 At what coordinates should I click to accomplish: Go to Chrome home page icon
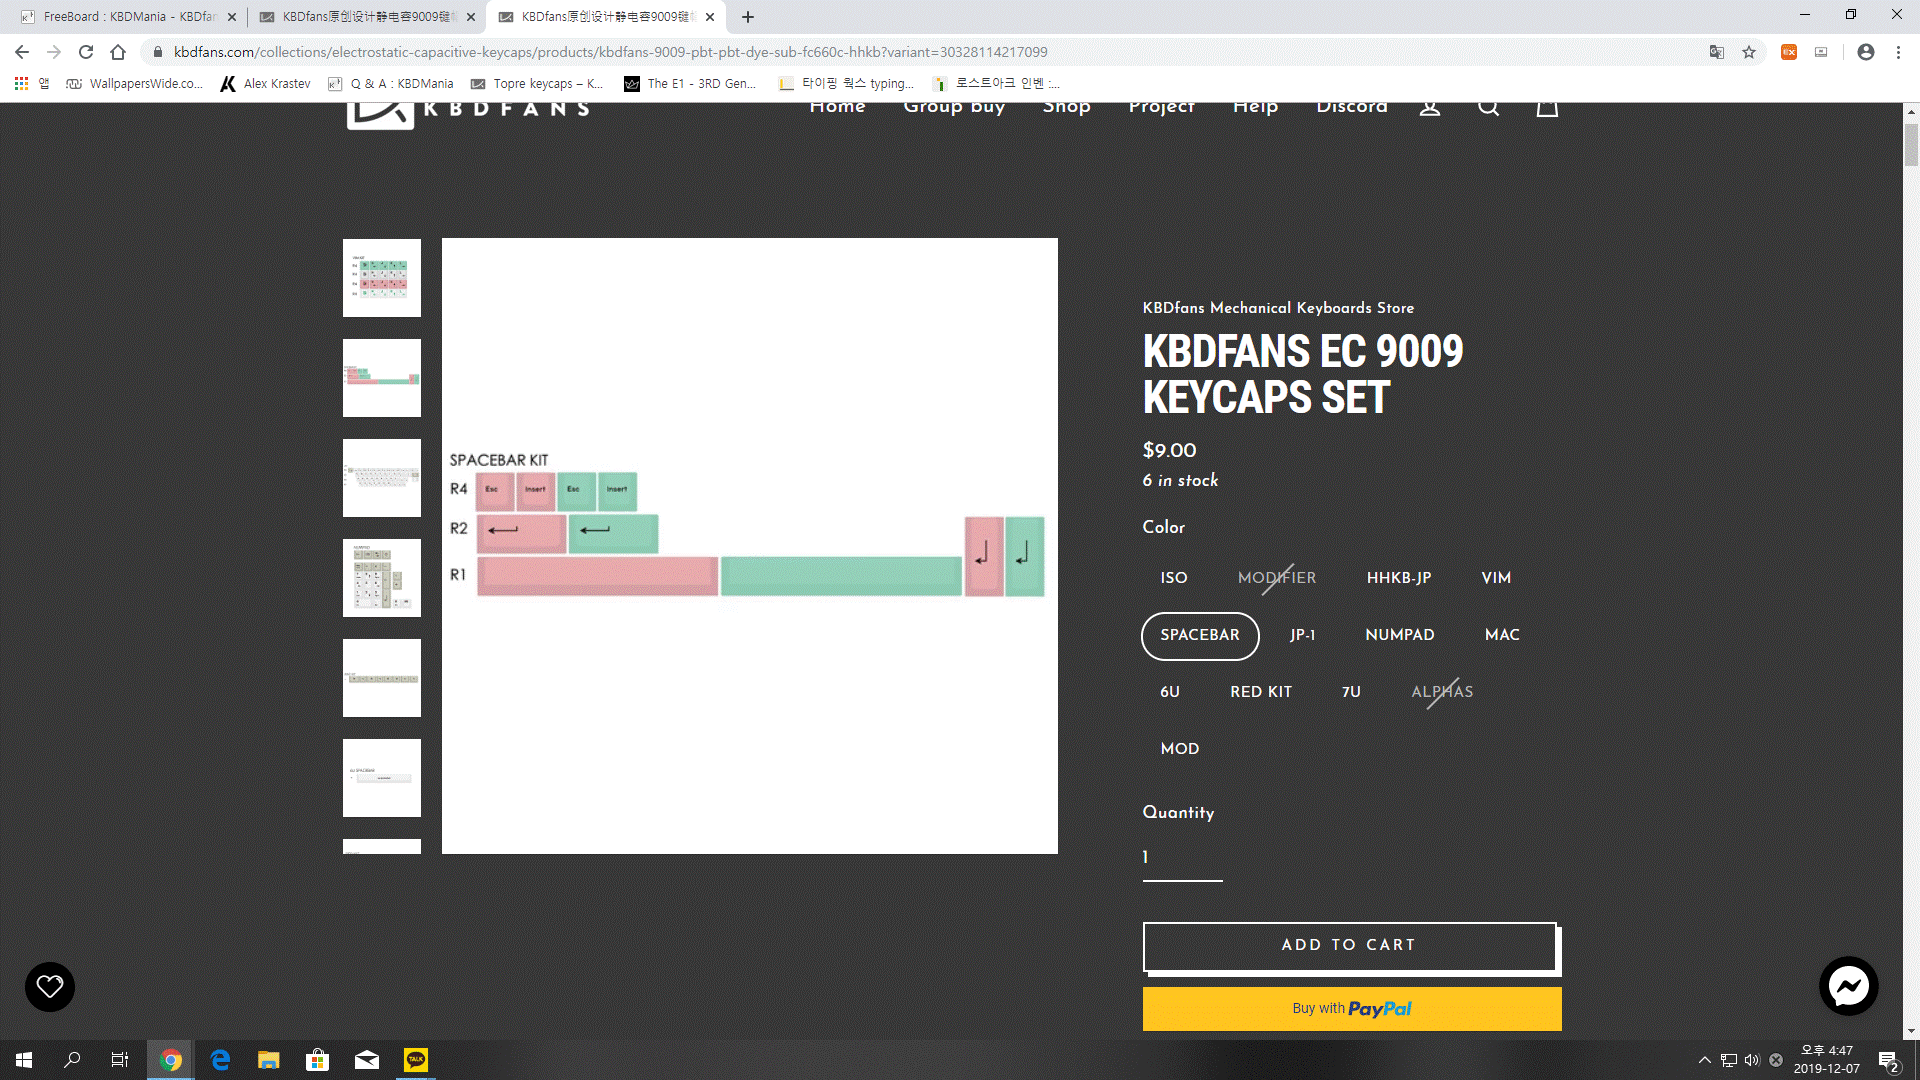coord(118,52)
